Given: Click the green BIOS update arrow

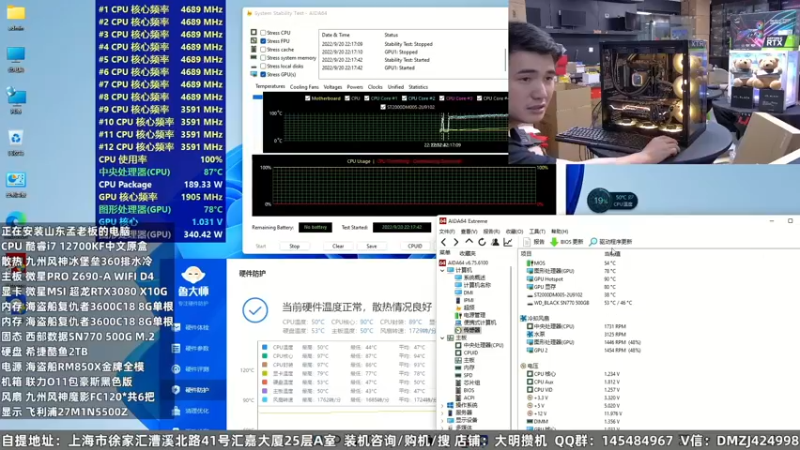Looking at the screenshot, I should 554,242.
